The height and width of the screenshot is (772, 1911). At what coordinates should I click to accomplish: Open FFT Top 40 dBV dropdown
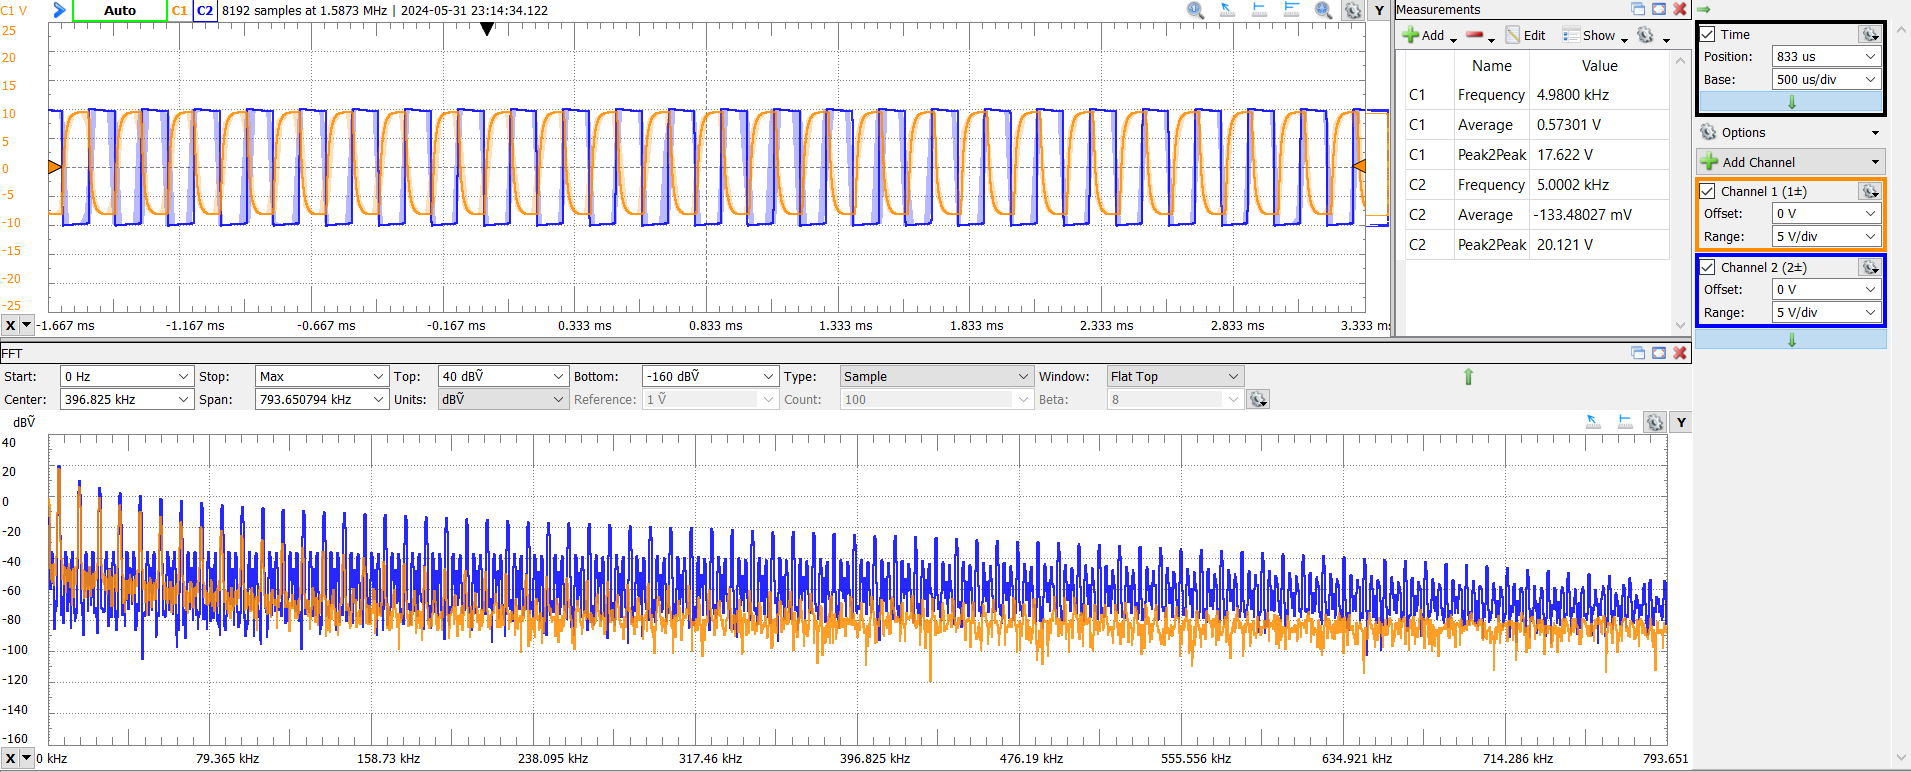(x=503, y=377)
